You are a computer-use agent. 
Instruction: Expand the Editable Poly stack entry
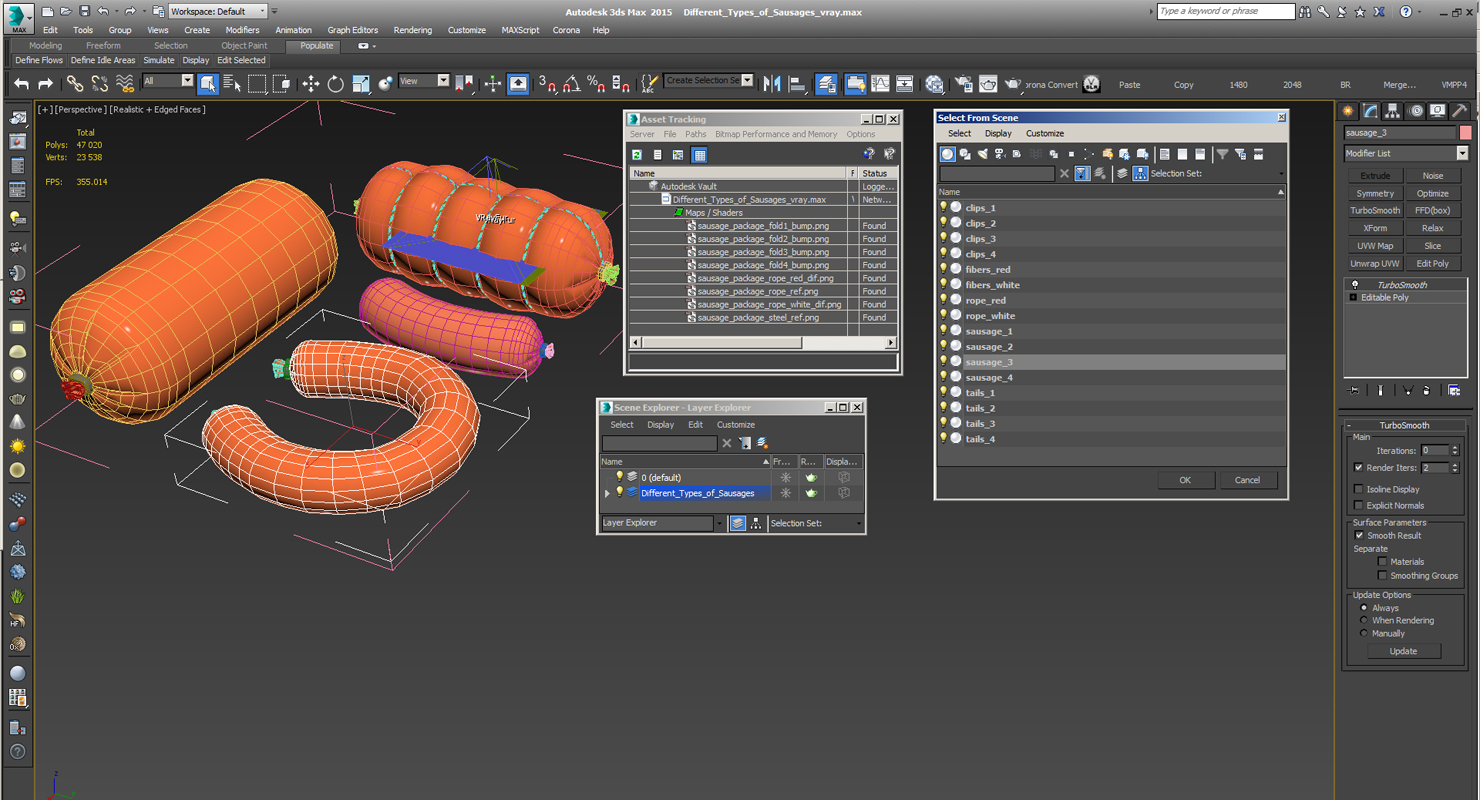1353,297
